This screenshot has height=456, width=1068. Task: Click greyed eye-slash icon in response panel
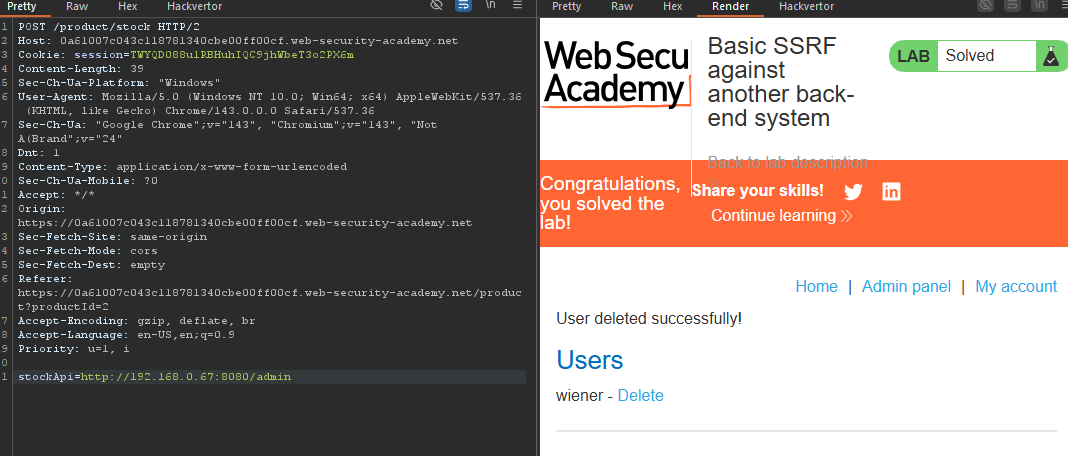(986, 5)
